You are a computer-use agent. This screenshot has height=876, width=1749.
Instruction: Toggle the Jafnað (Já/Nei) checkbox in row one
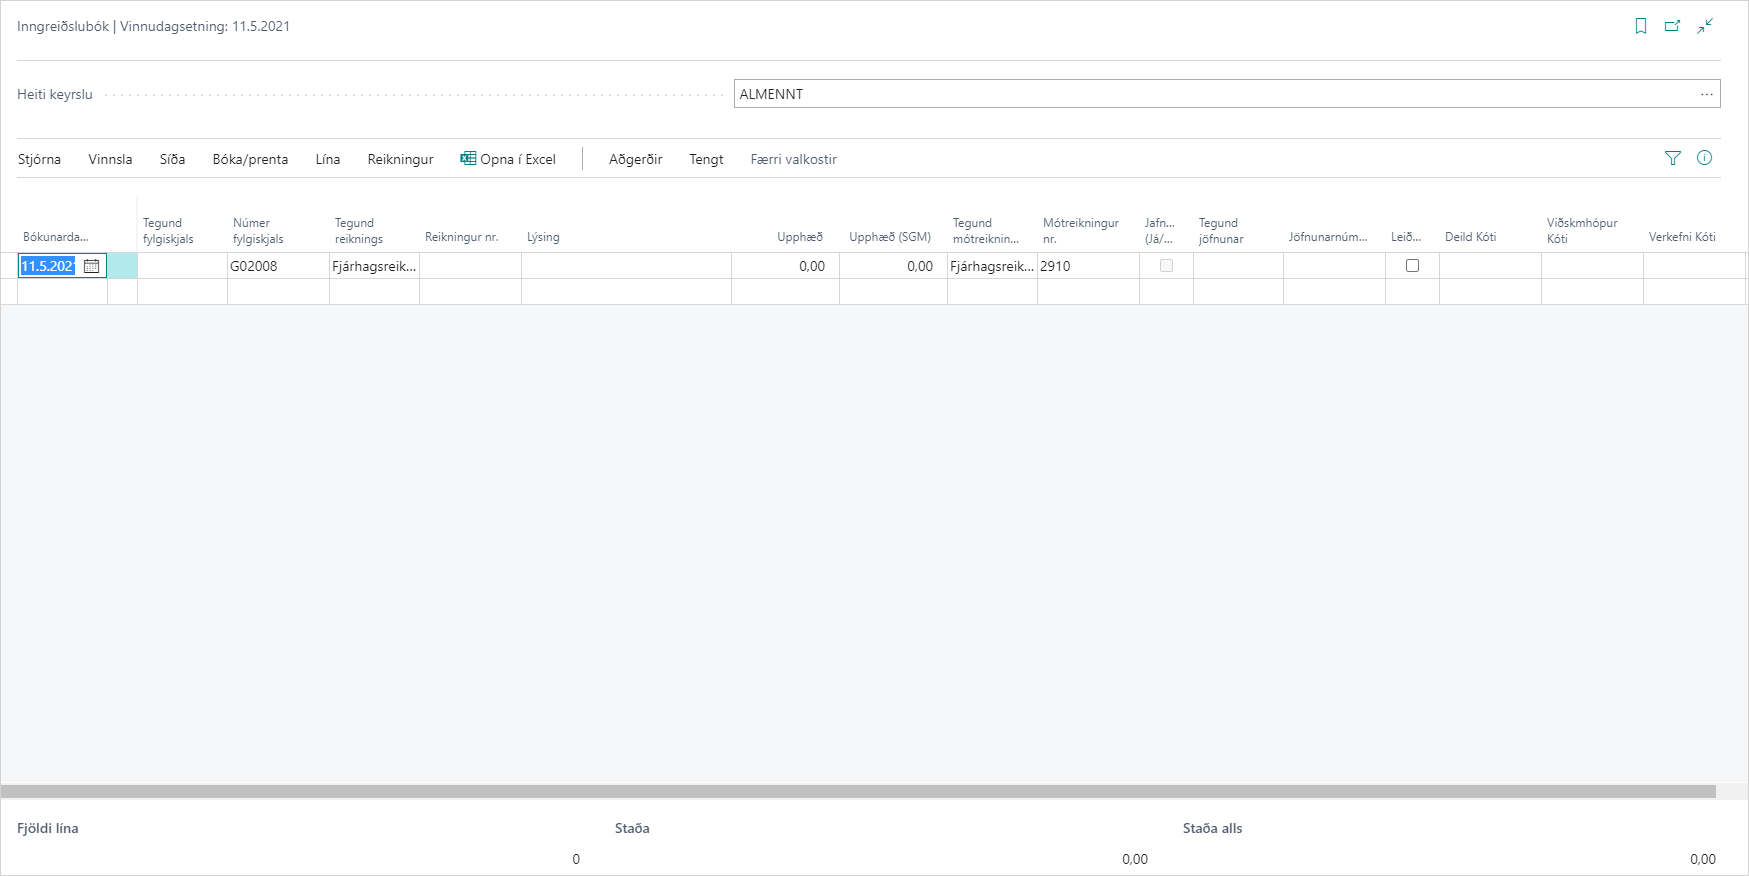1166,266
